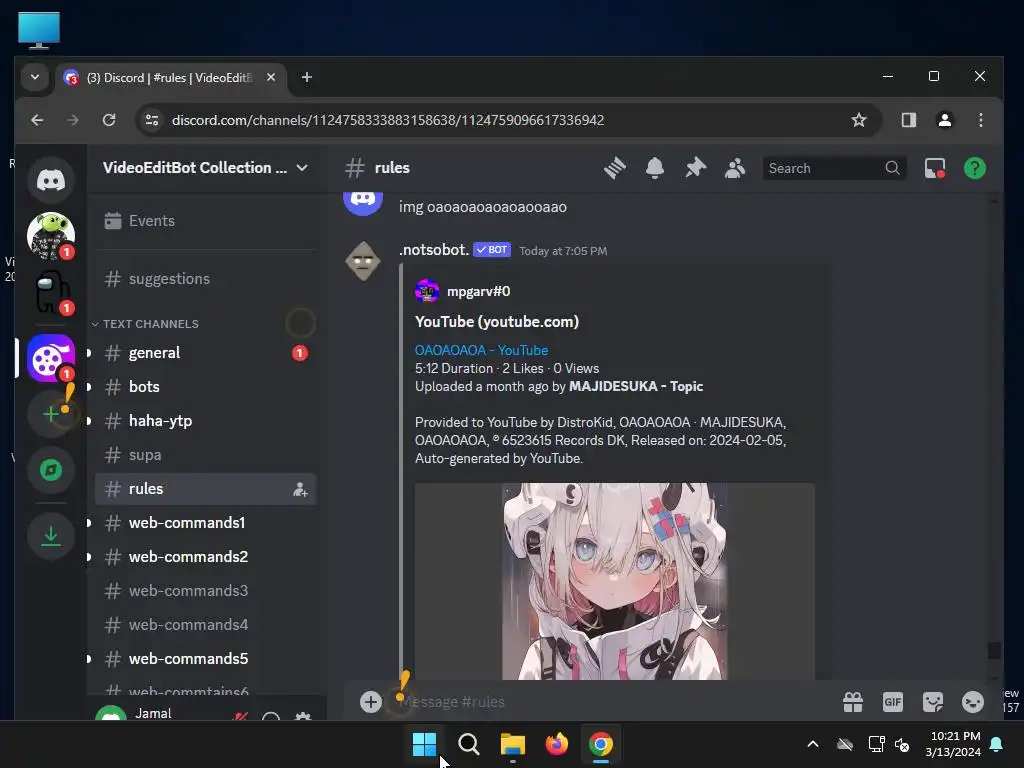The height and width of the screenshot is (768, 1024).
Task: Click the .notsobot. username
Action: 434,249
